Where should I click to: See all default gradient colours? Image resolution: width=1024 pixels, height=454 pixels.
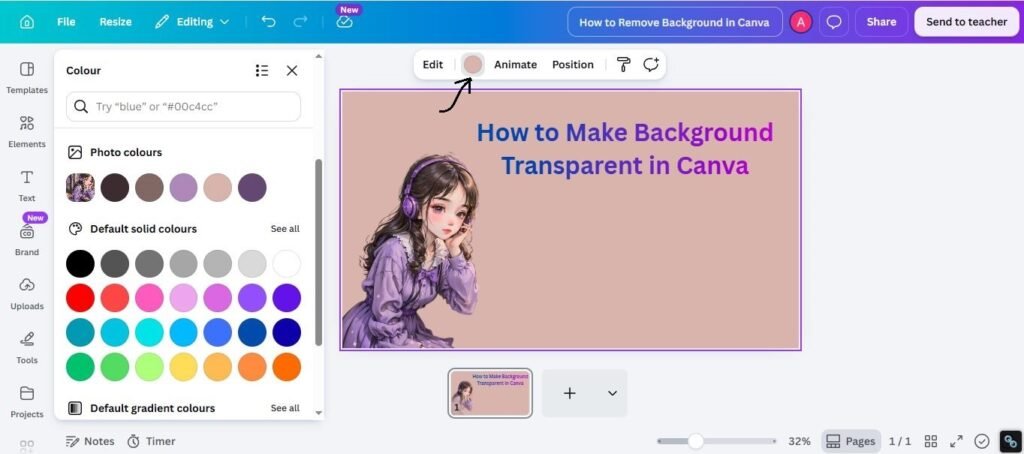[285, 408]
